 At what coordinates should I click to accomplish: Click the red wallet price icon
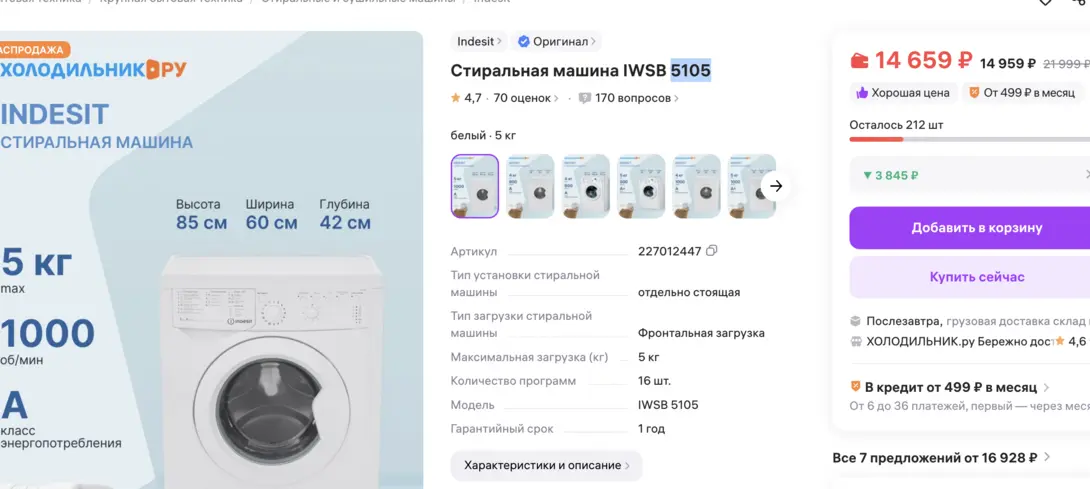click(x=859, y=61)
